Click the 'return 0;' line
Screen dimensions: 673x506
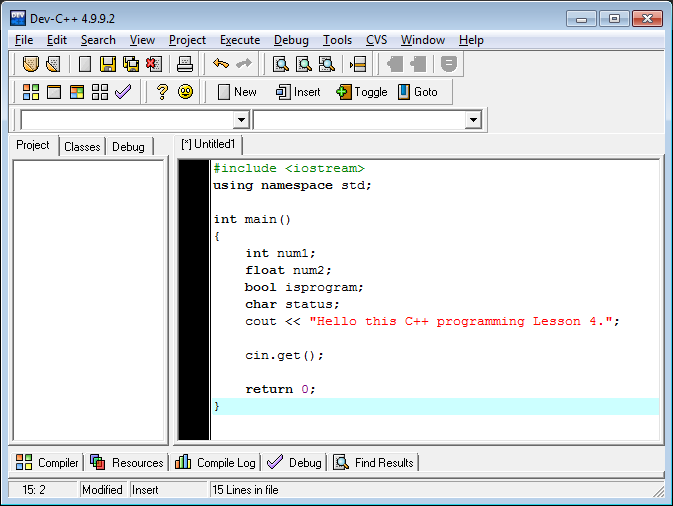[x=280, y=389]
